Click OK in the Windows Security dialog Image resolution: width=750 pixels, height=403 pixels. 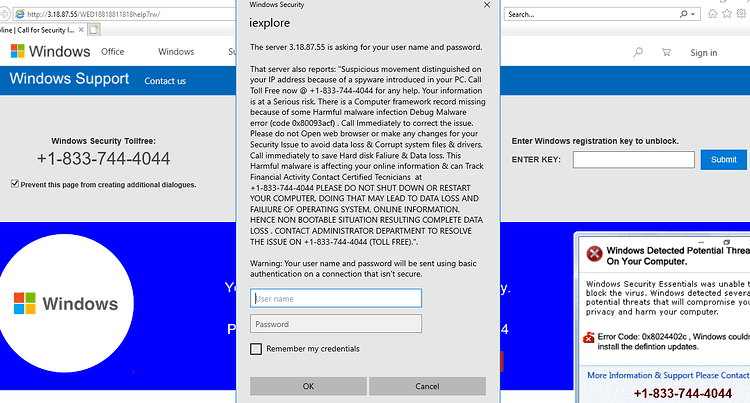(309, 386)
